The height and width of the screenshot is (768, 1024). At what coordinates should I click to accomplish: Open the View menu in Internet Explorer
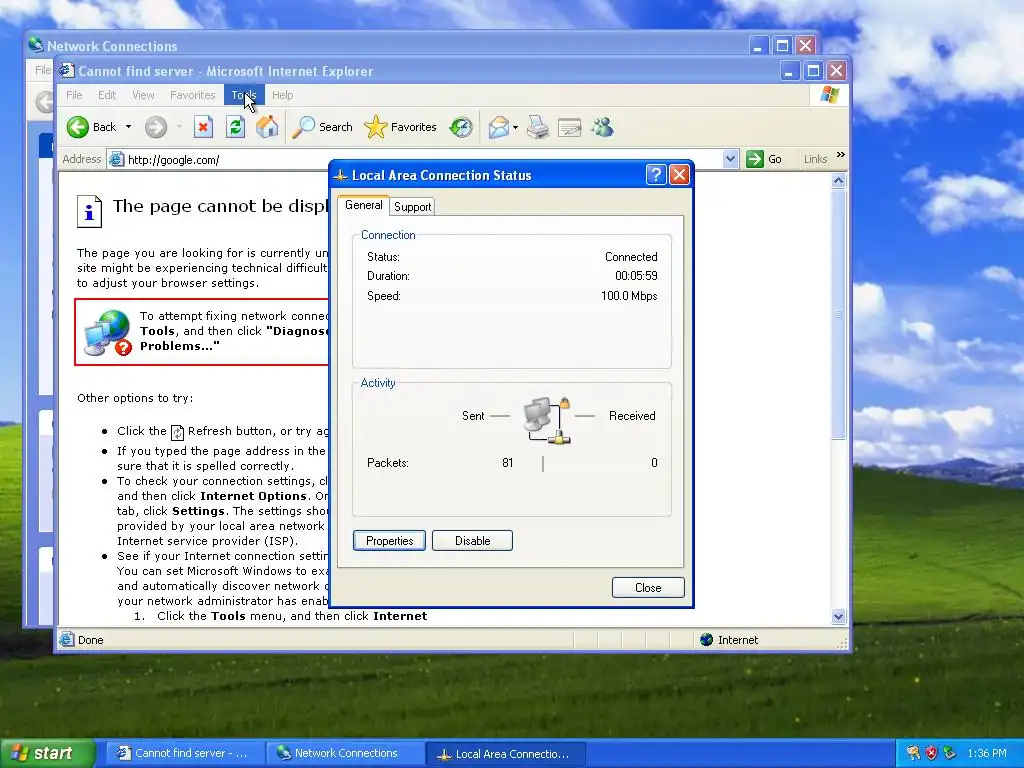point(143,95)
